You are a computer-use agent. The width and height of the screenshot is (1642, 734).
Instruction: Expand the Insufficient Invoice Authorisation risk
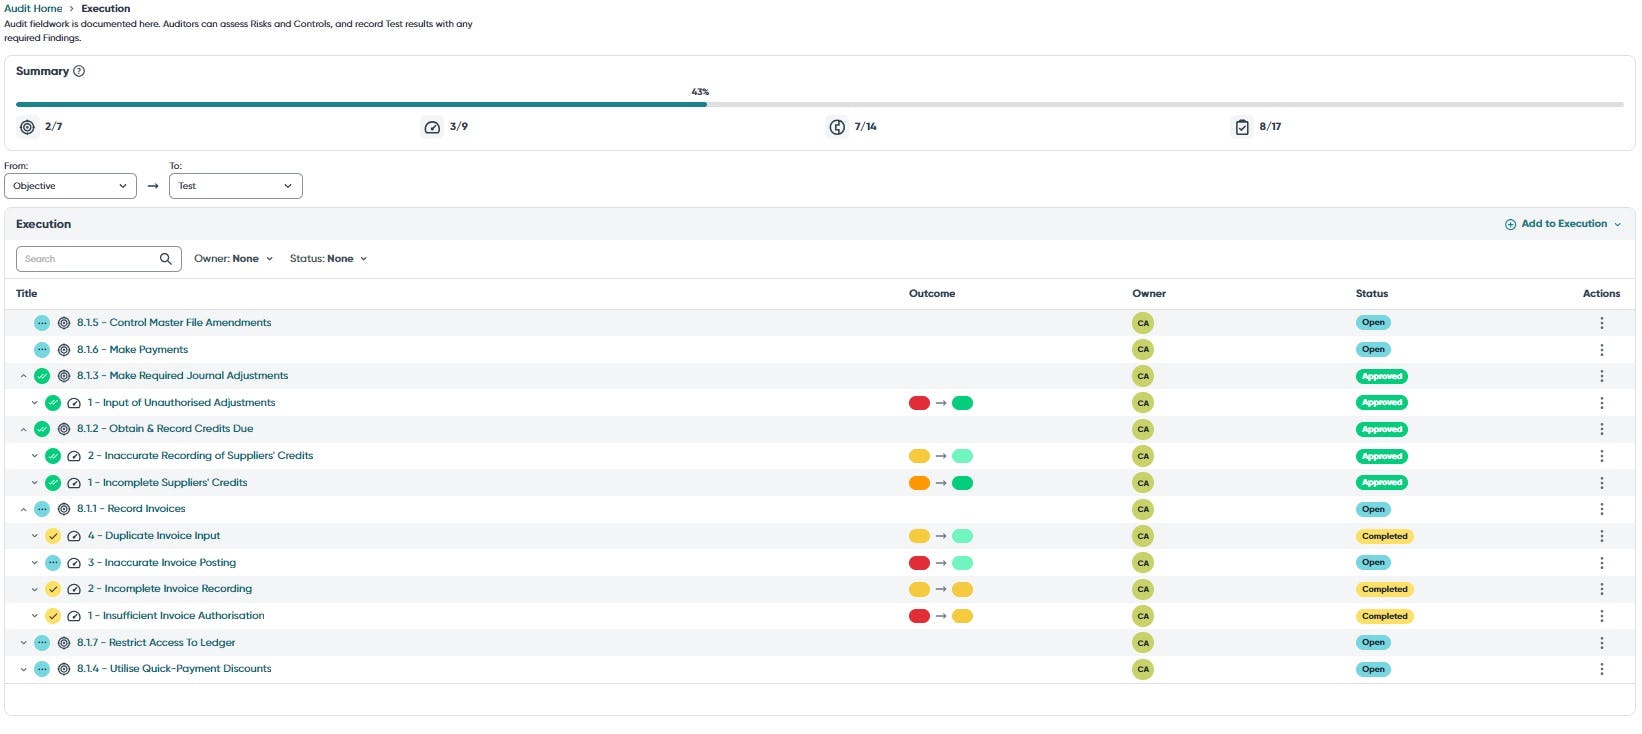pyautogui.click(x=34, y=616)
